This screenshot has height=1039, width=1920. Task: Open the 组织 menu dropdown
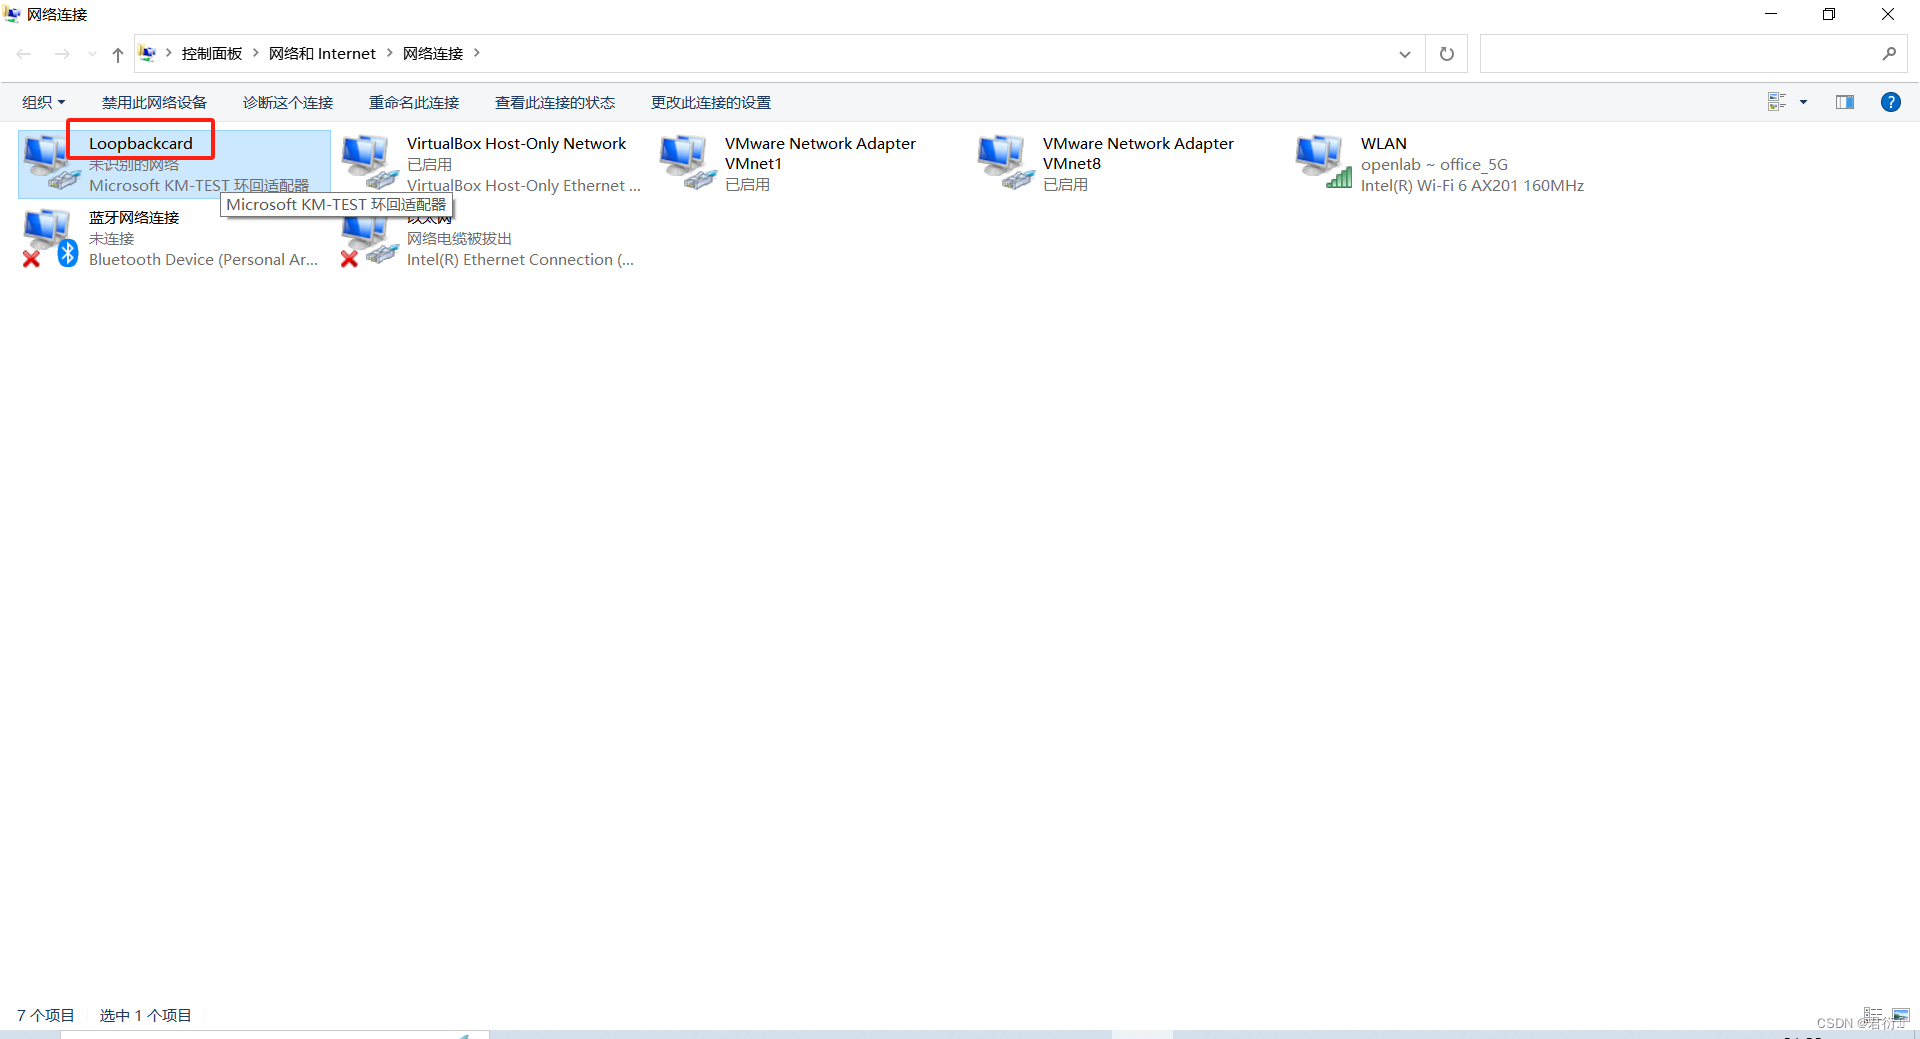tap(44, 103)
